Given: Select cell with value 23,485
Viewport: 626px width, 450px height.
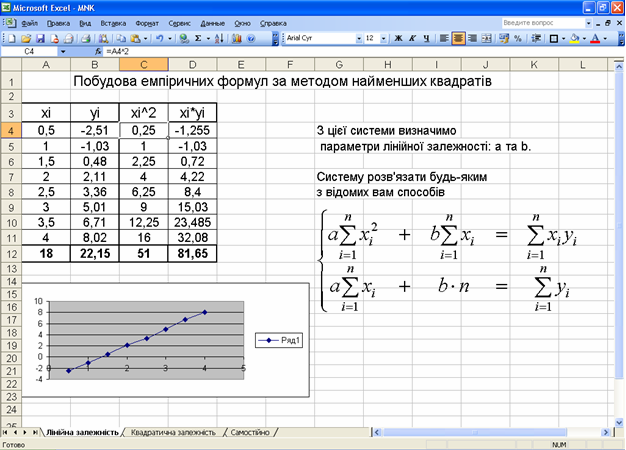Looking at the screenshot, I should pyautogui.click(x=192, y=222).
